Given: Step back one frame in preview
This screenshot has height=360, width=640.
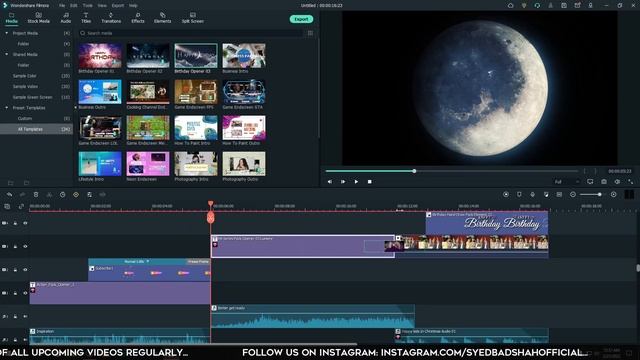Looking at the screenshot, I should pos(330,182).
